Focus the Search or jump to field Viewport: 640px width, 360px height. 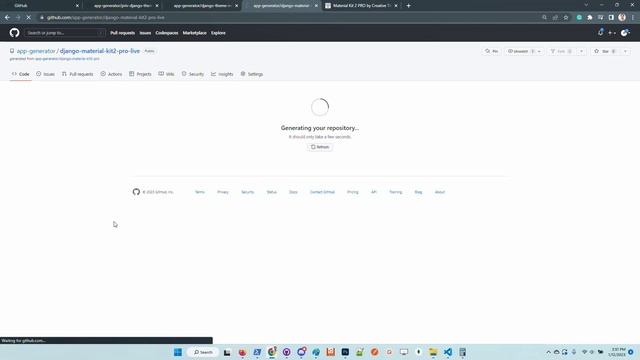pos(64,33)
